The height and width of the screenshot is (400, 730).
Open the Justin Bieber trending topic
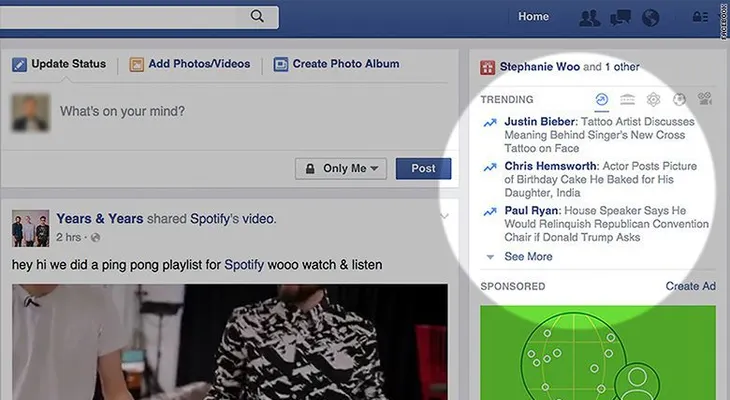coord(540,122)
